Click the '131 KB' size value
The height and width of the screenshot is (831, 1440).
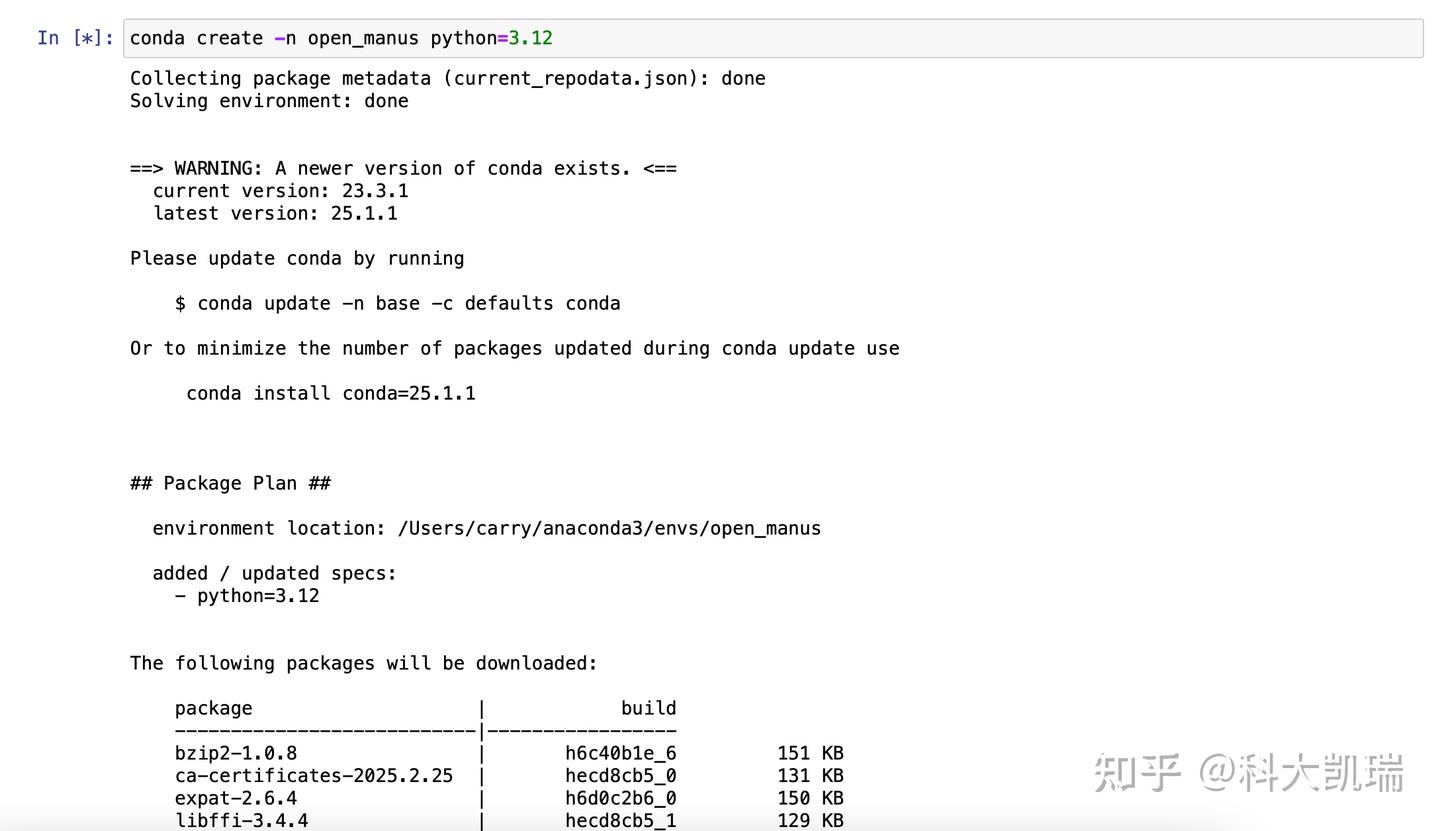point(811,776)
